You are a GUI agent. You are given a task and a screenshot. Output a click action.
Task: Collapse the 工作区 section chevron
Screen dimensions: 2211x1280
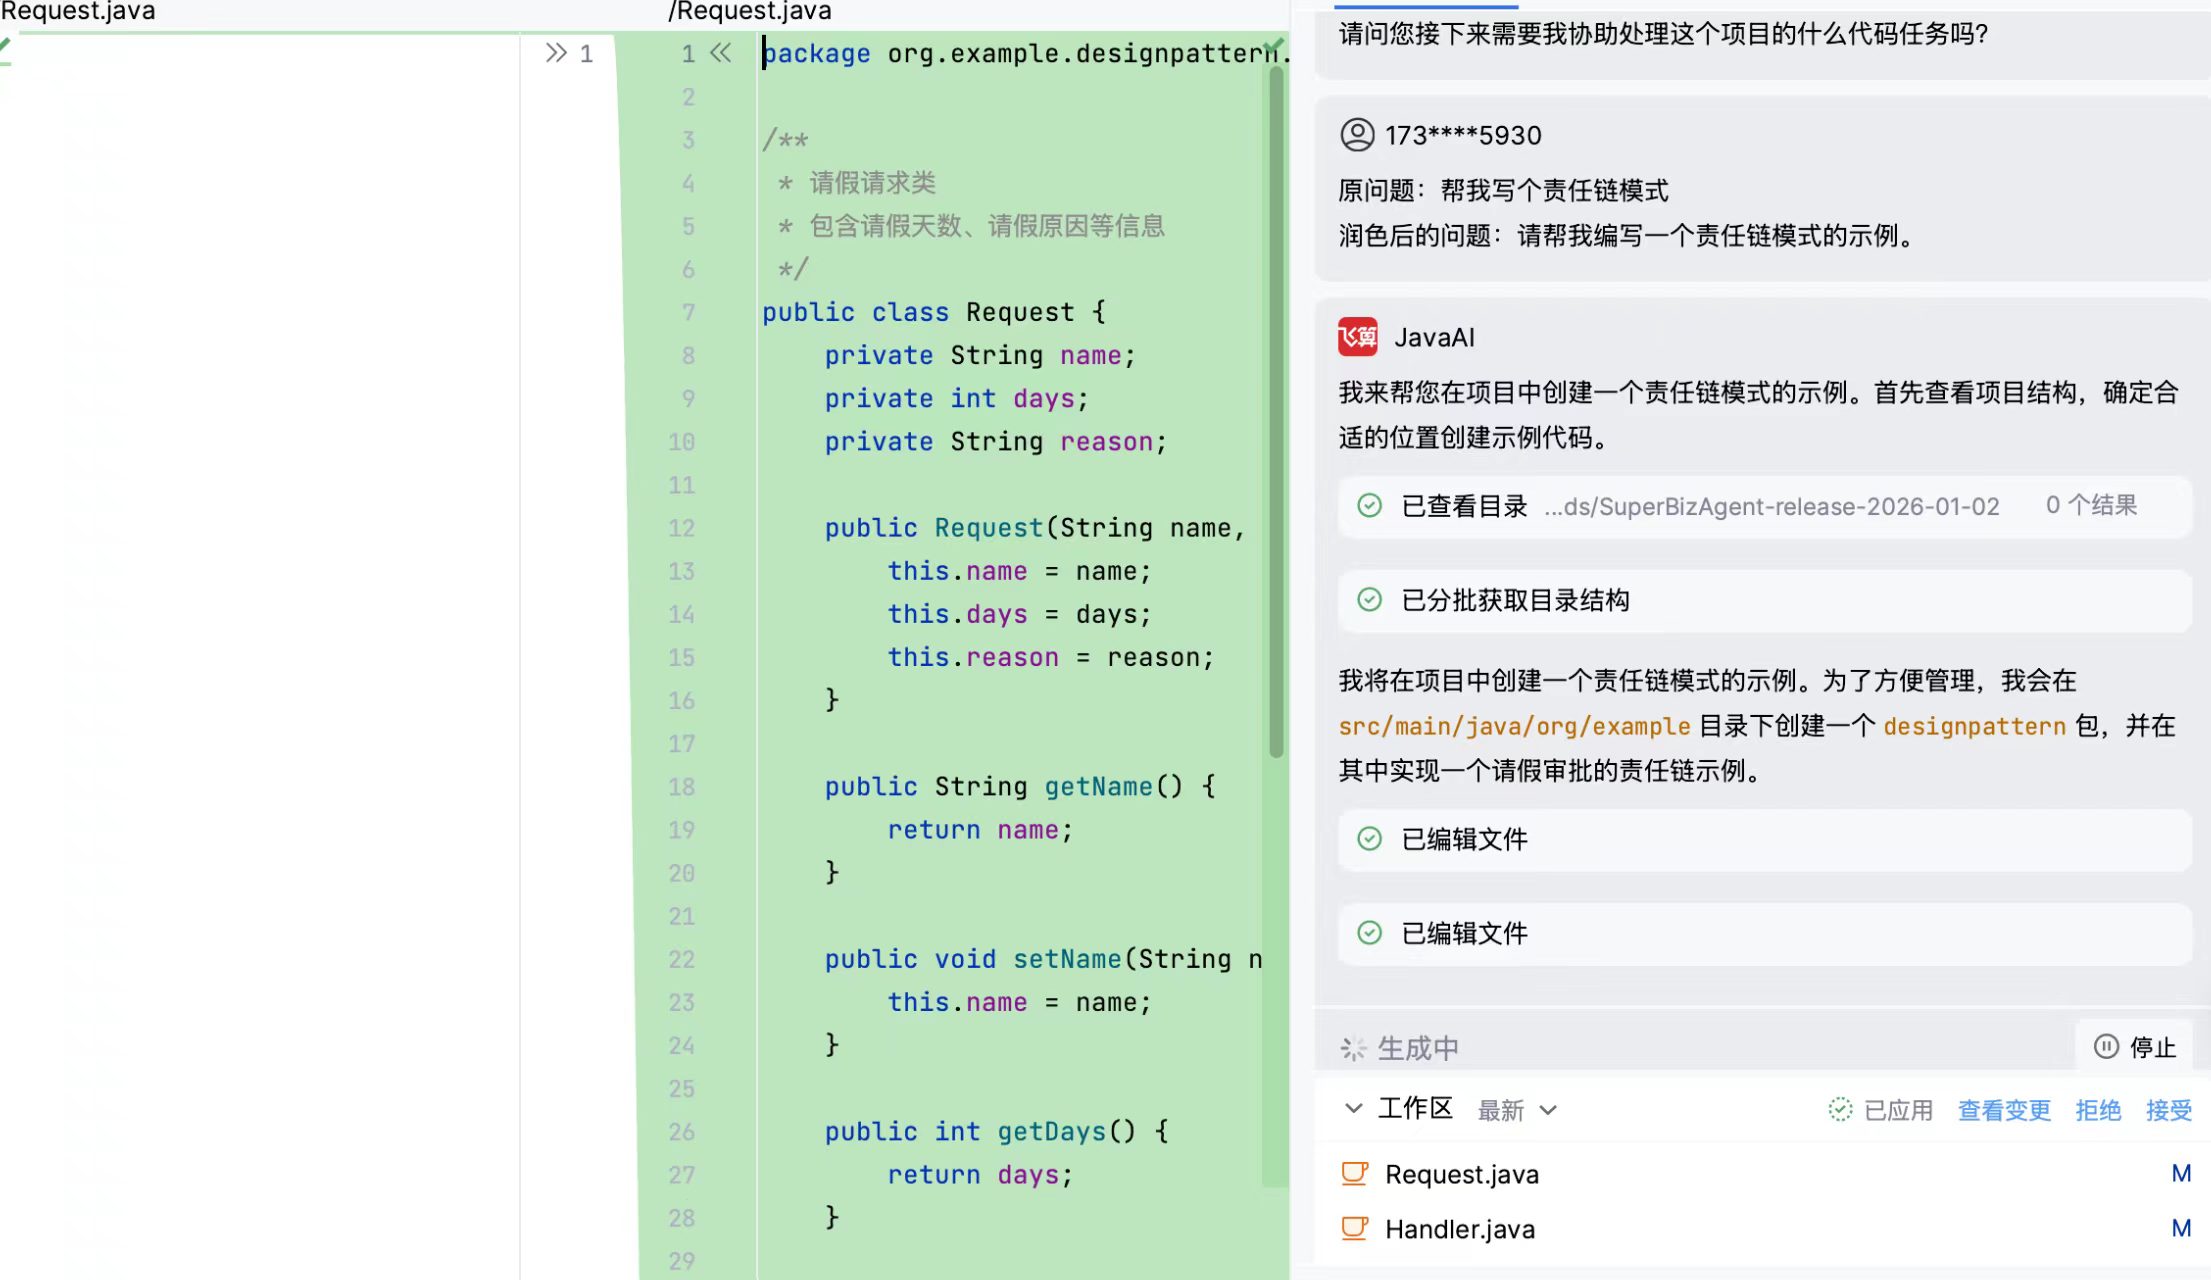(x=1353, y=1108)
